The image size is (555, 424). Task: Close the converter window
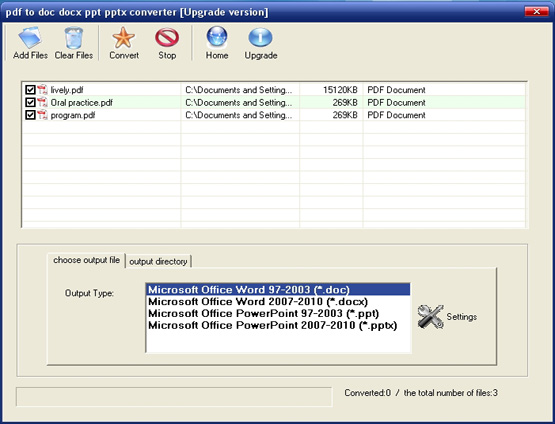pyautogui.click(x=537, y=12)
